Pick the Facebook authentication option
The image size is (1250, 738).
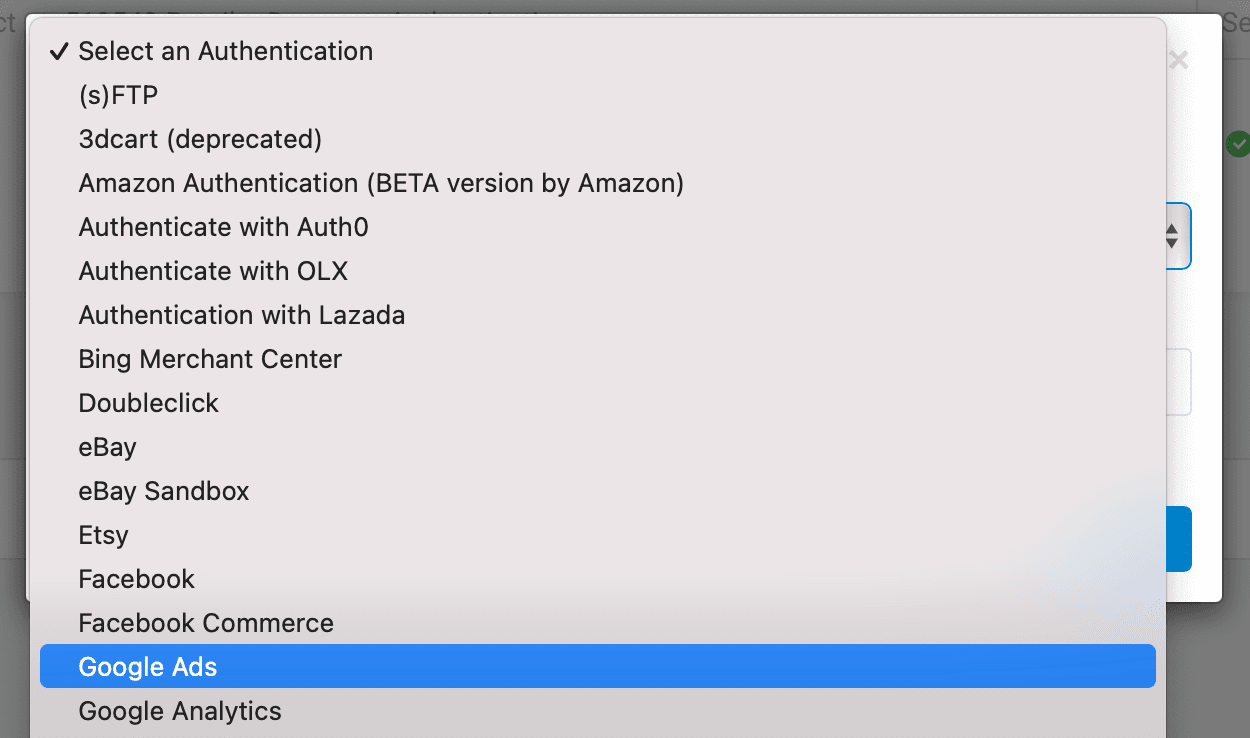(137, 579)
